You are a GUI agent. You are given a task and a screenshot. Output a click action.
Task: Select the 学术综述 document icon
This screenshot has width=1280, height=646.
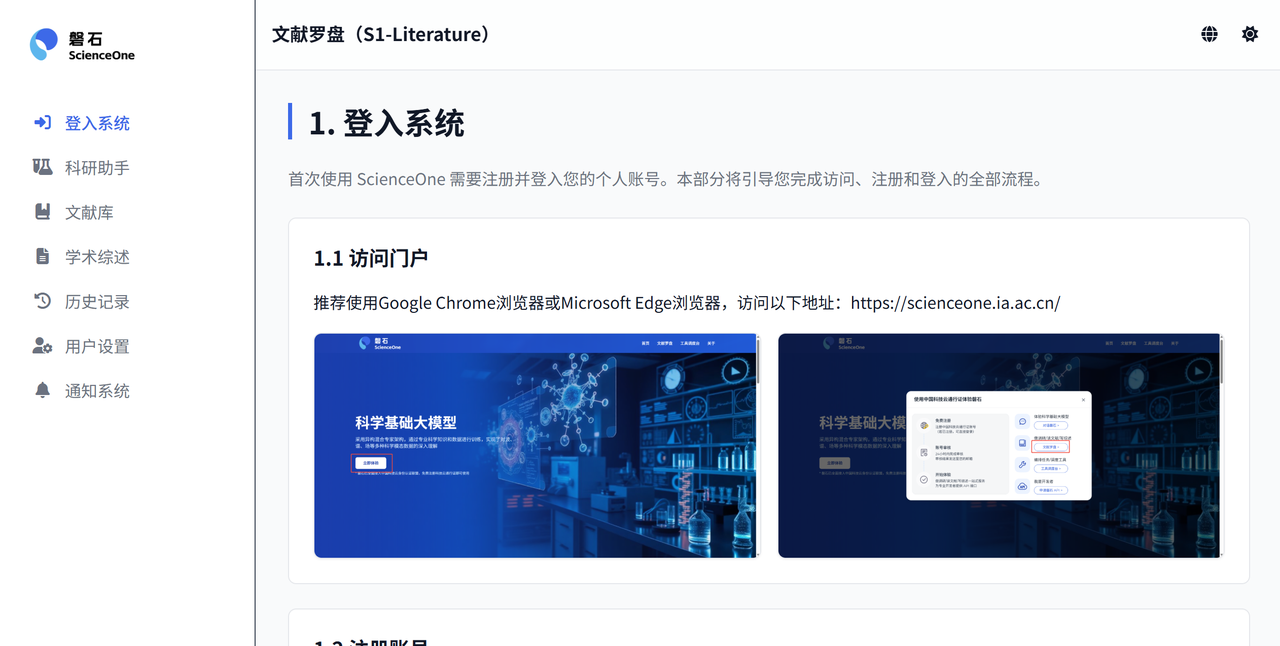[x=40, y=256]
